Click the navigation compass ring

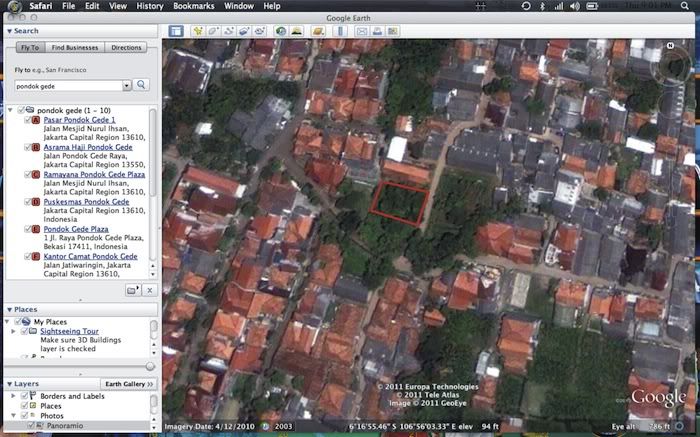pyautogui.click(x=671, y=67)
